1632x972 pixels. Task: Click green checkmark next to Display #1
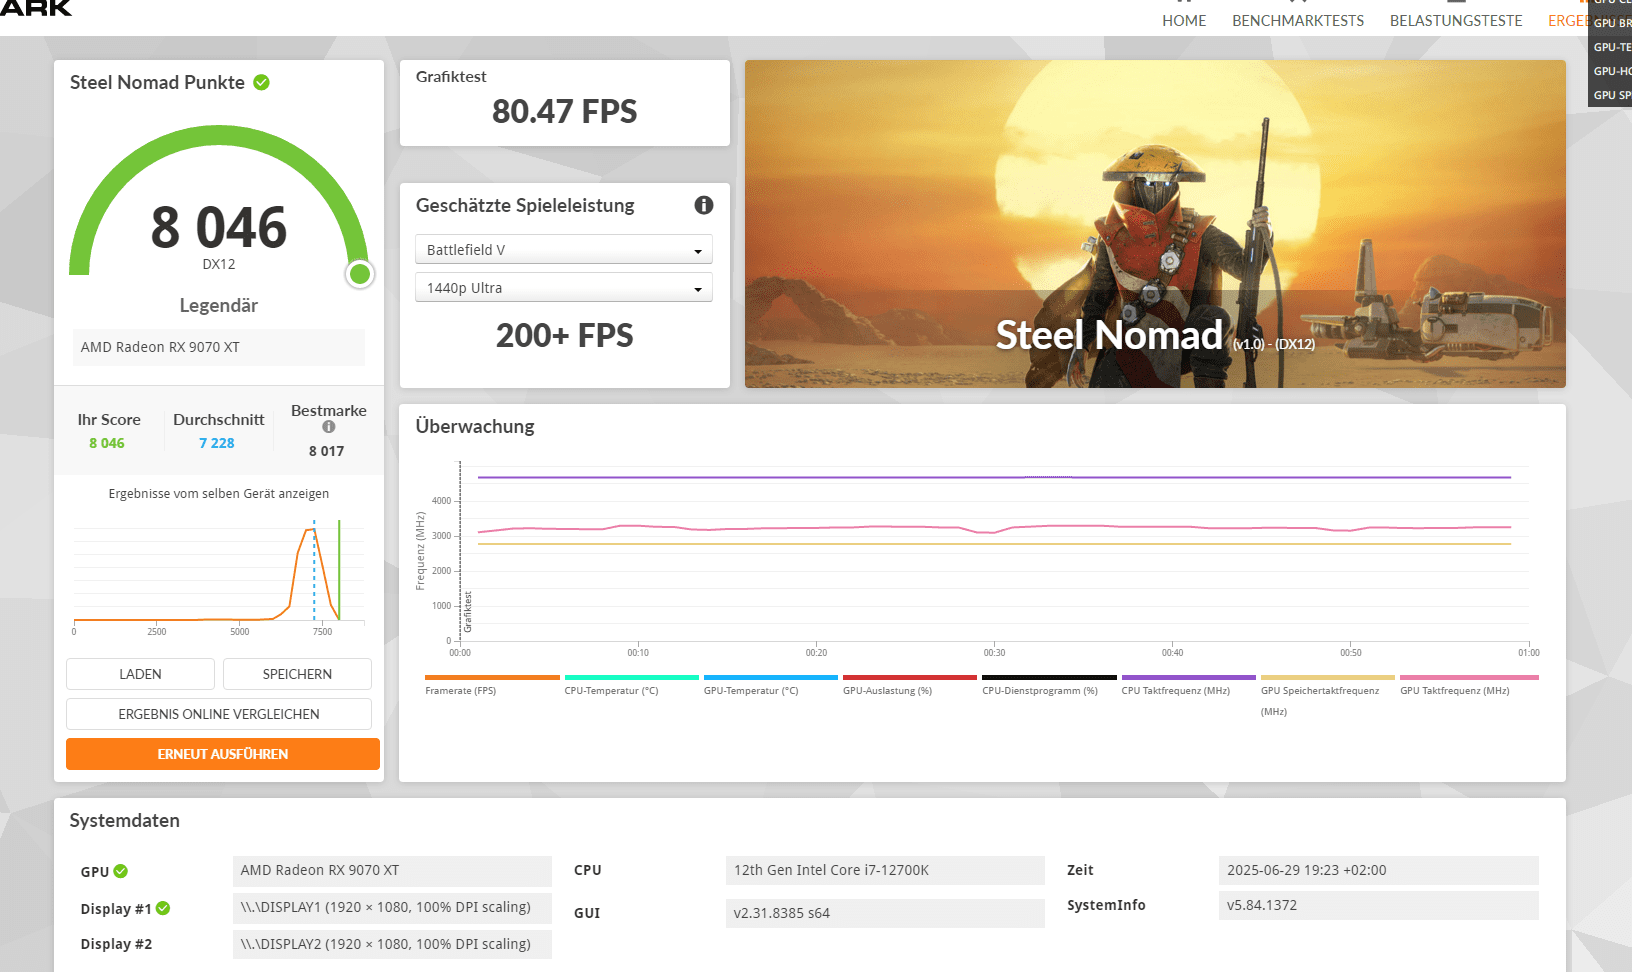163,908
